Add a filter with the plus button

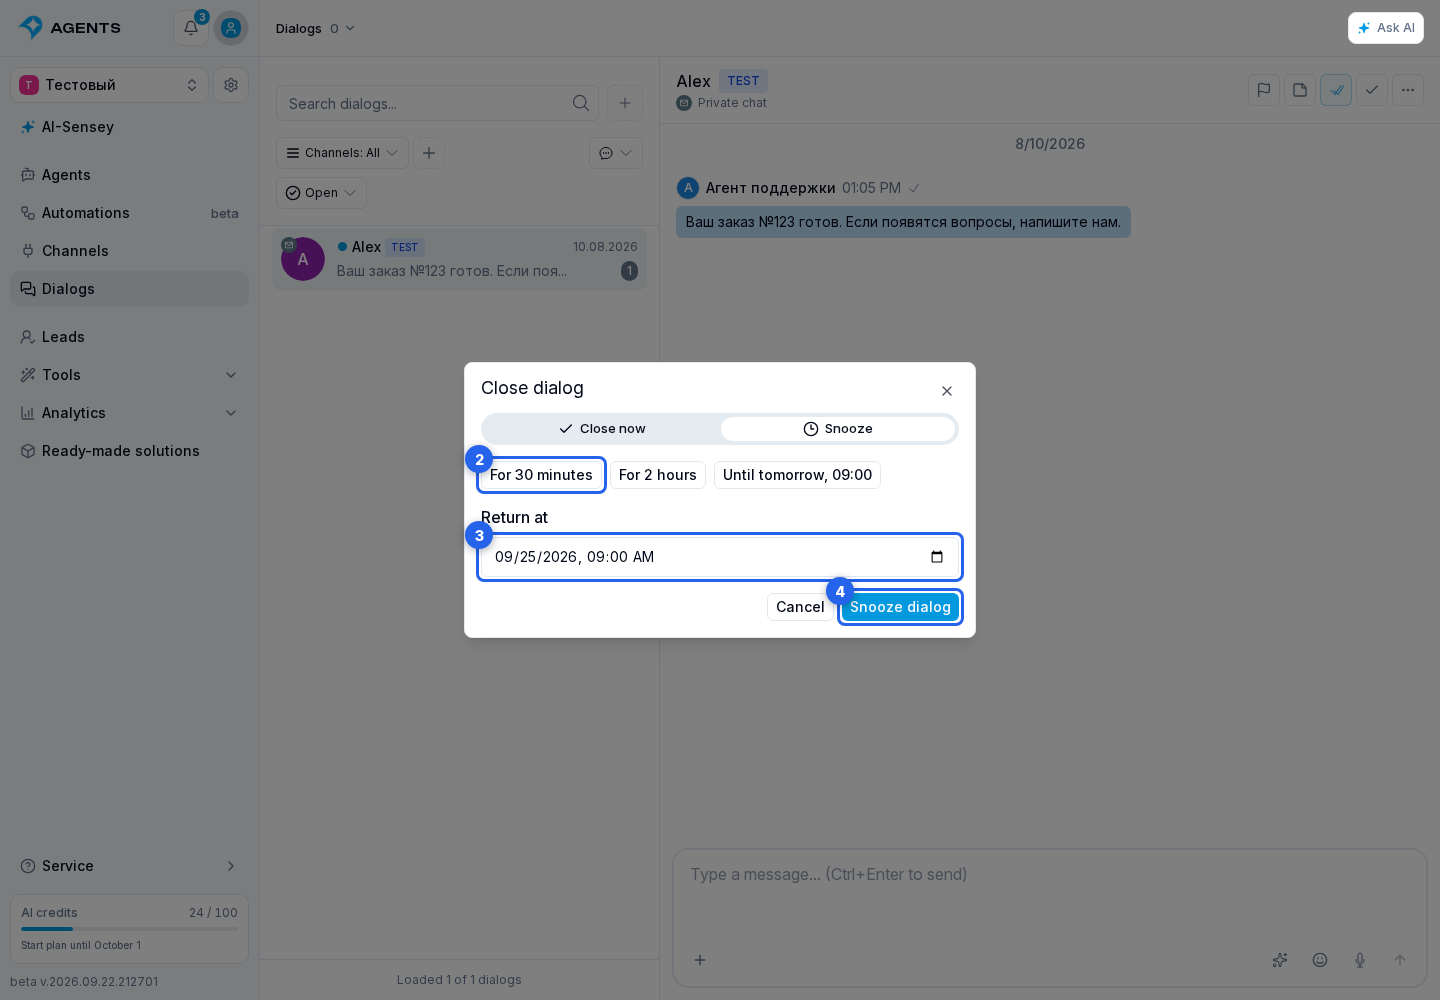point(429,153)
